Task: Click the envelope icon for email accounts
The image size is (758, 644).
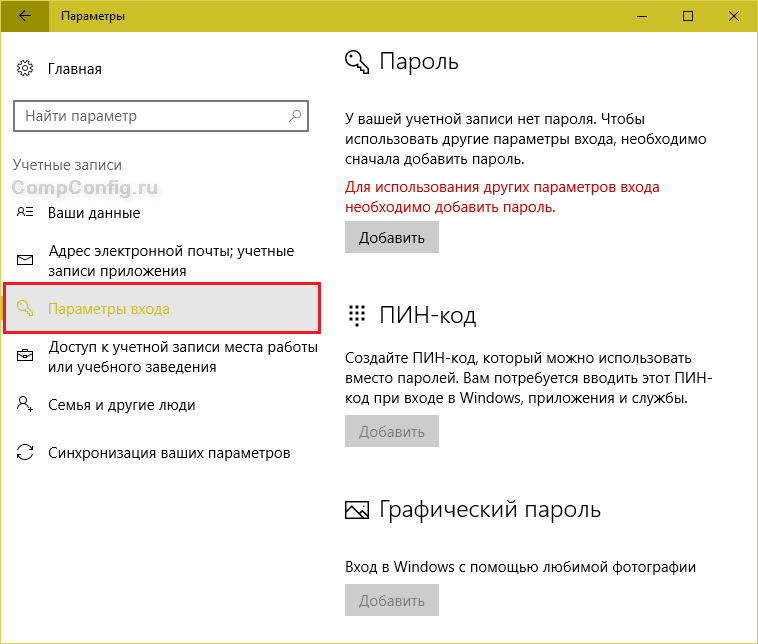Action: [25, 260]
